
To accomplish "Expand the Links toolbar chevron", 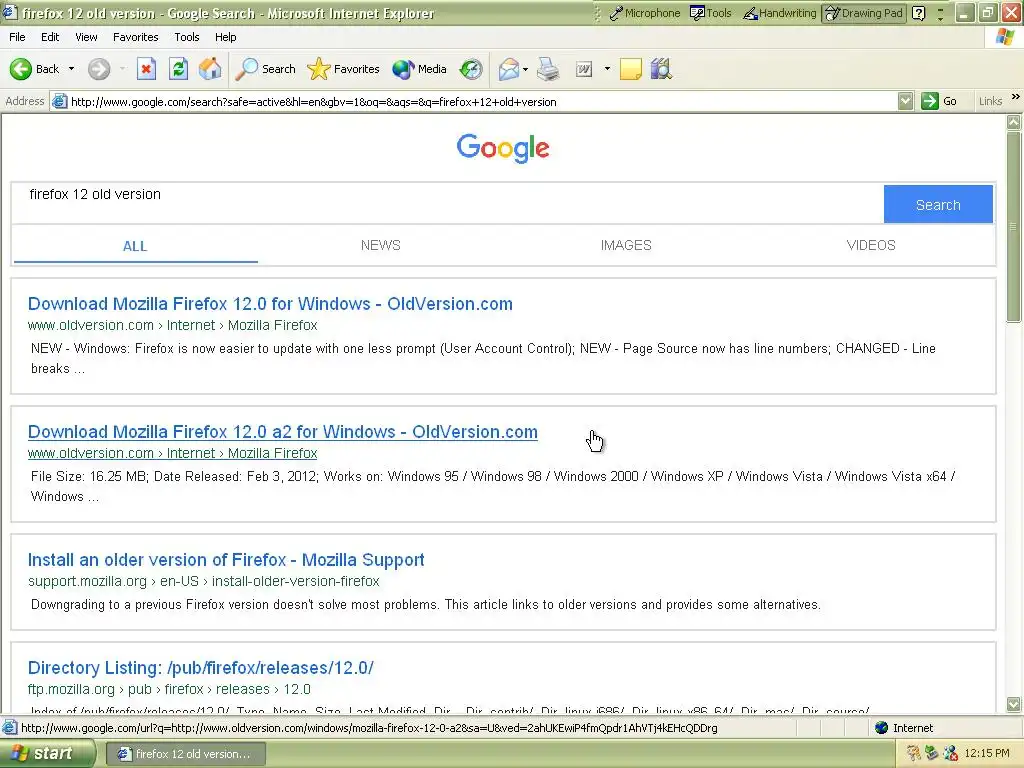I will coord(1016,97).
